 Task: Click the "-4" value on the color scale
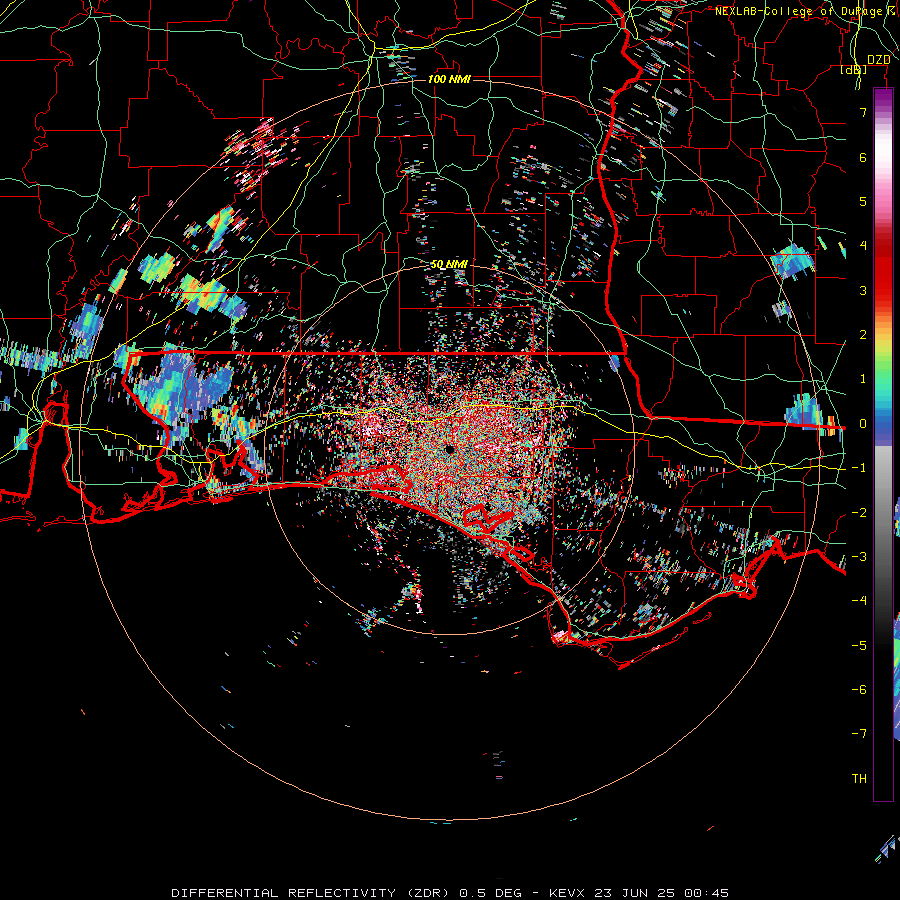coord(859,601)
